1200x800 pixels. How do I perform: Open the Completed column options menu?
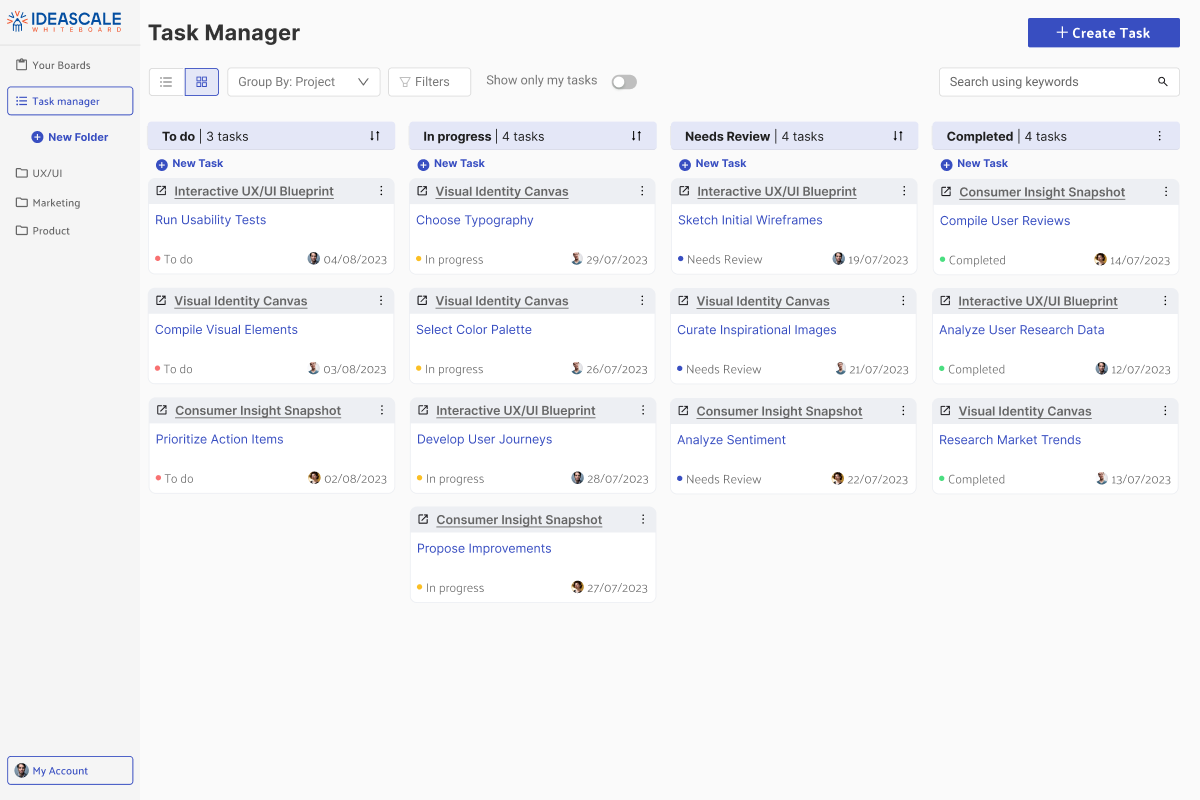pyautogui.click(x=1160, y=136)
